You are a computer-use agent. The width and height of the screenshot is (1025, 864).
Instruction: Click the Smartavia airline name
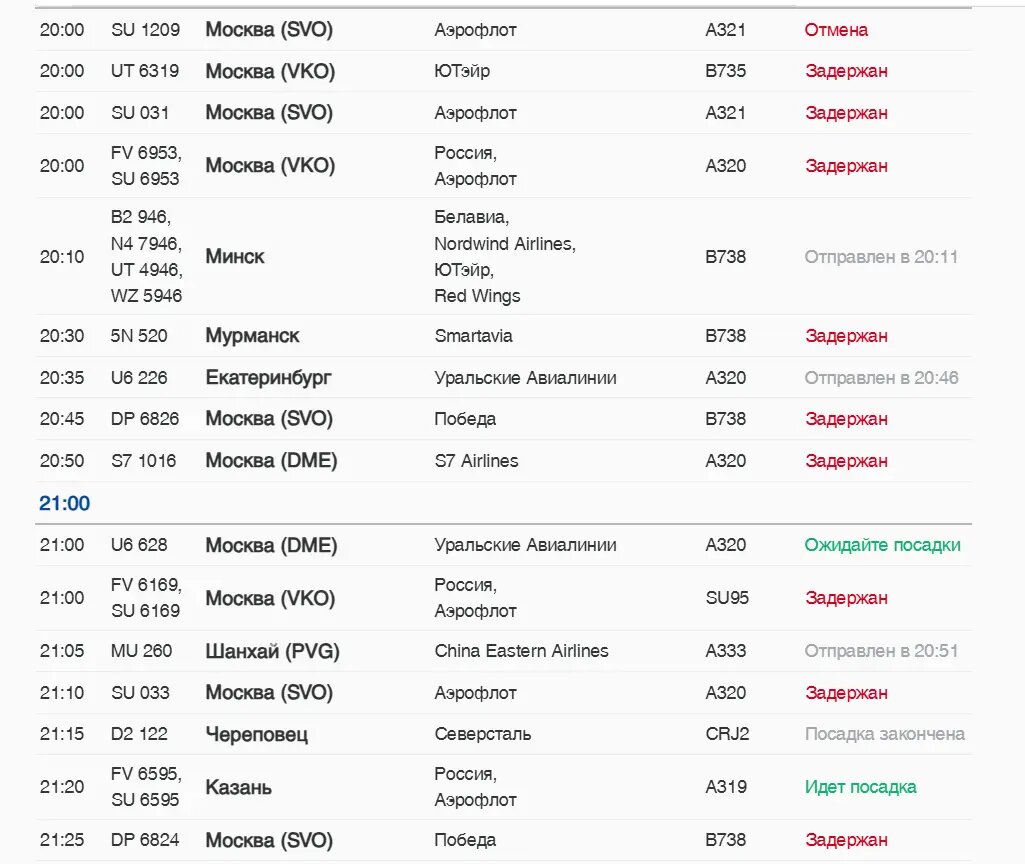(x=473, y=336)
